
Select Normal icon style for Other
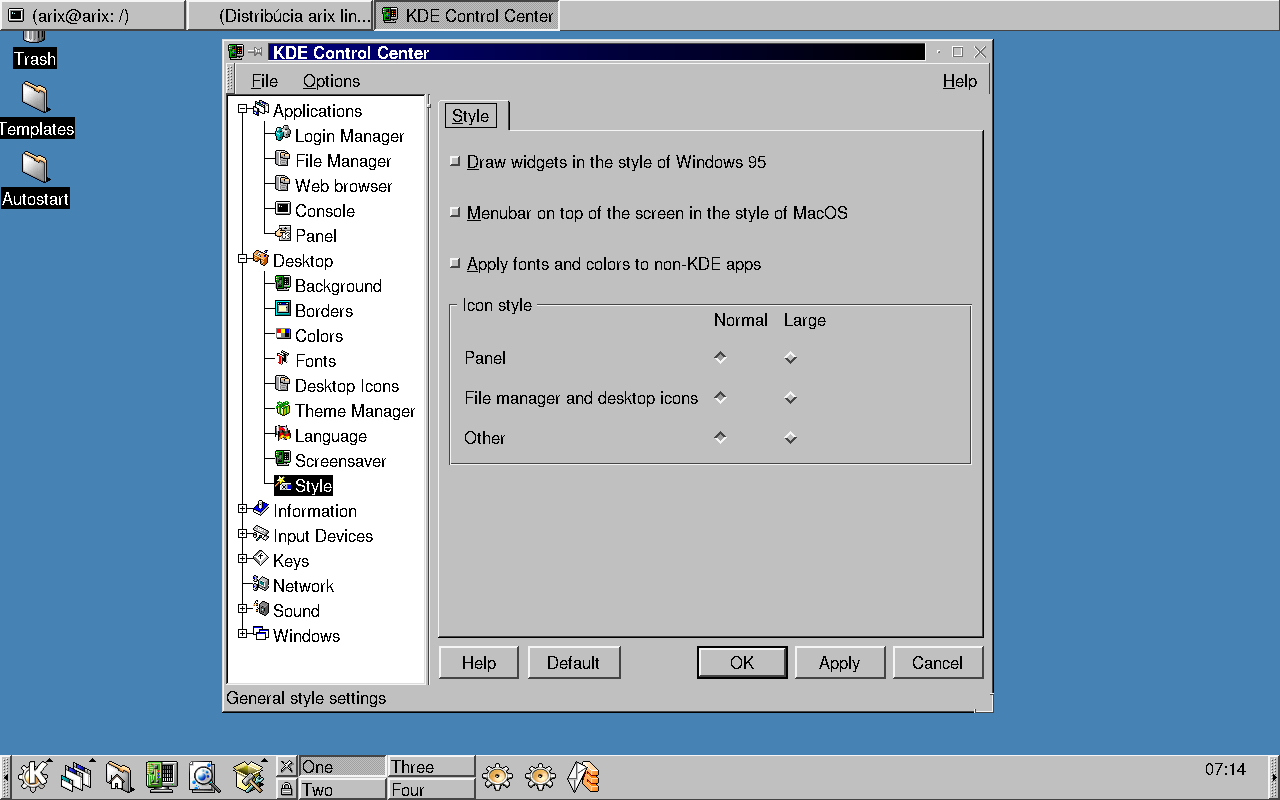click(x=720, y=437)
